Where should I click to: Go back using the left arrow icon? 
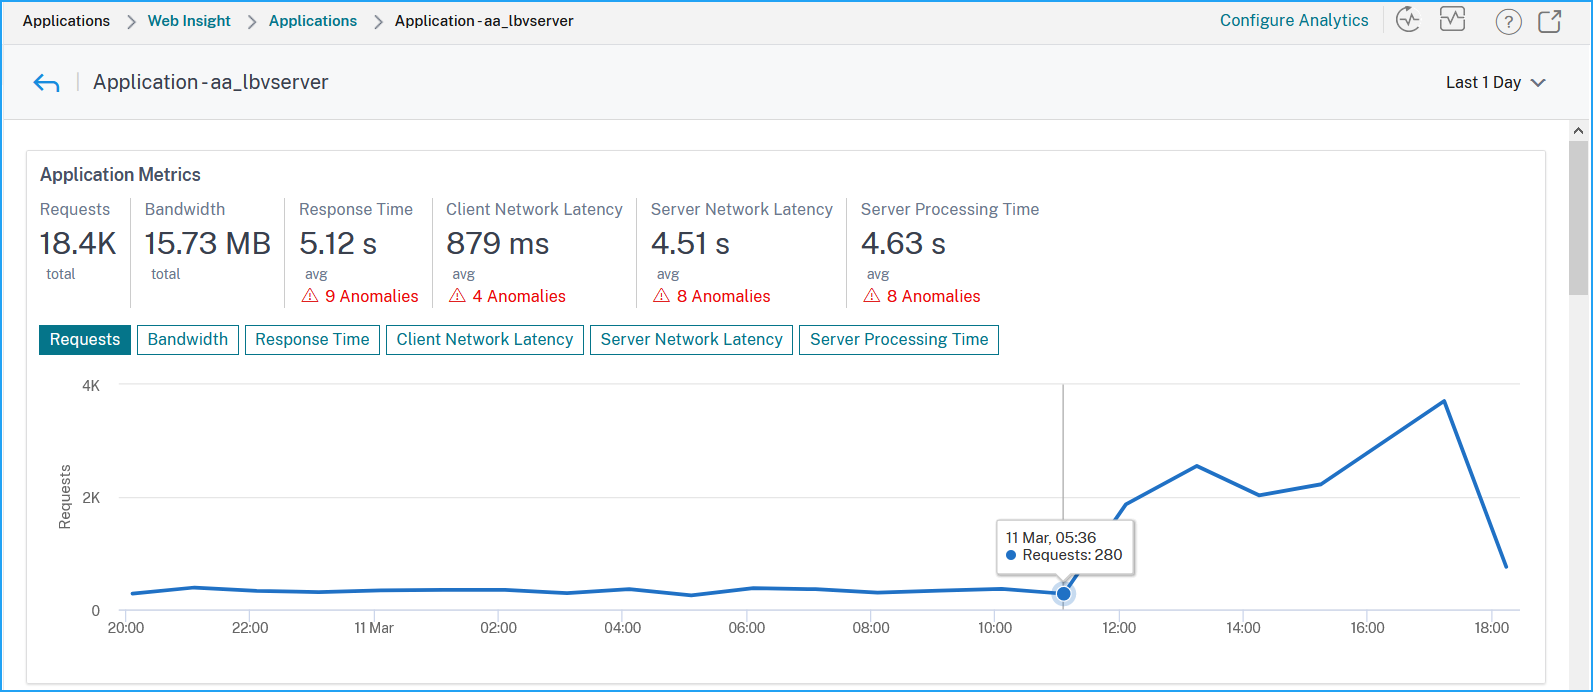(46, 83)
